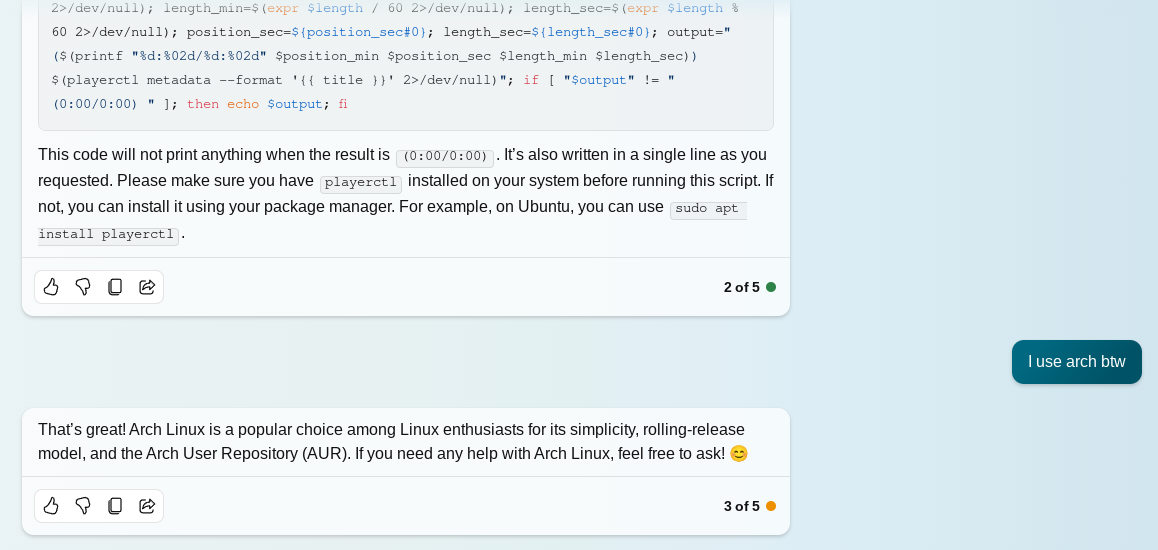Click the inline "(0:00/0:00)" code snippet
This screenshot has height=550, width=1158.
(x=445, y=157)
